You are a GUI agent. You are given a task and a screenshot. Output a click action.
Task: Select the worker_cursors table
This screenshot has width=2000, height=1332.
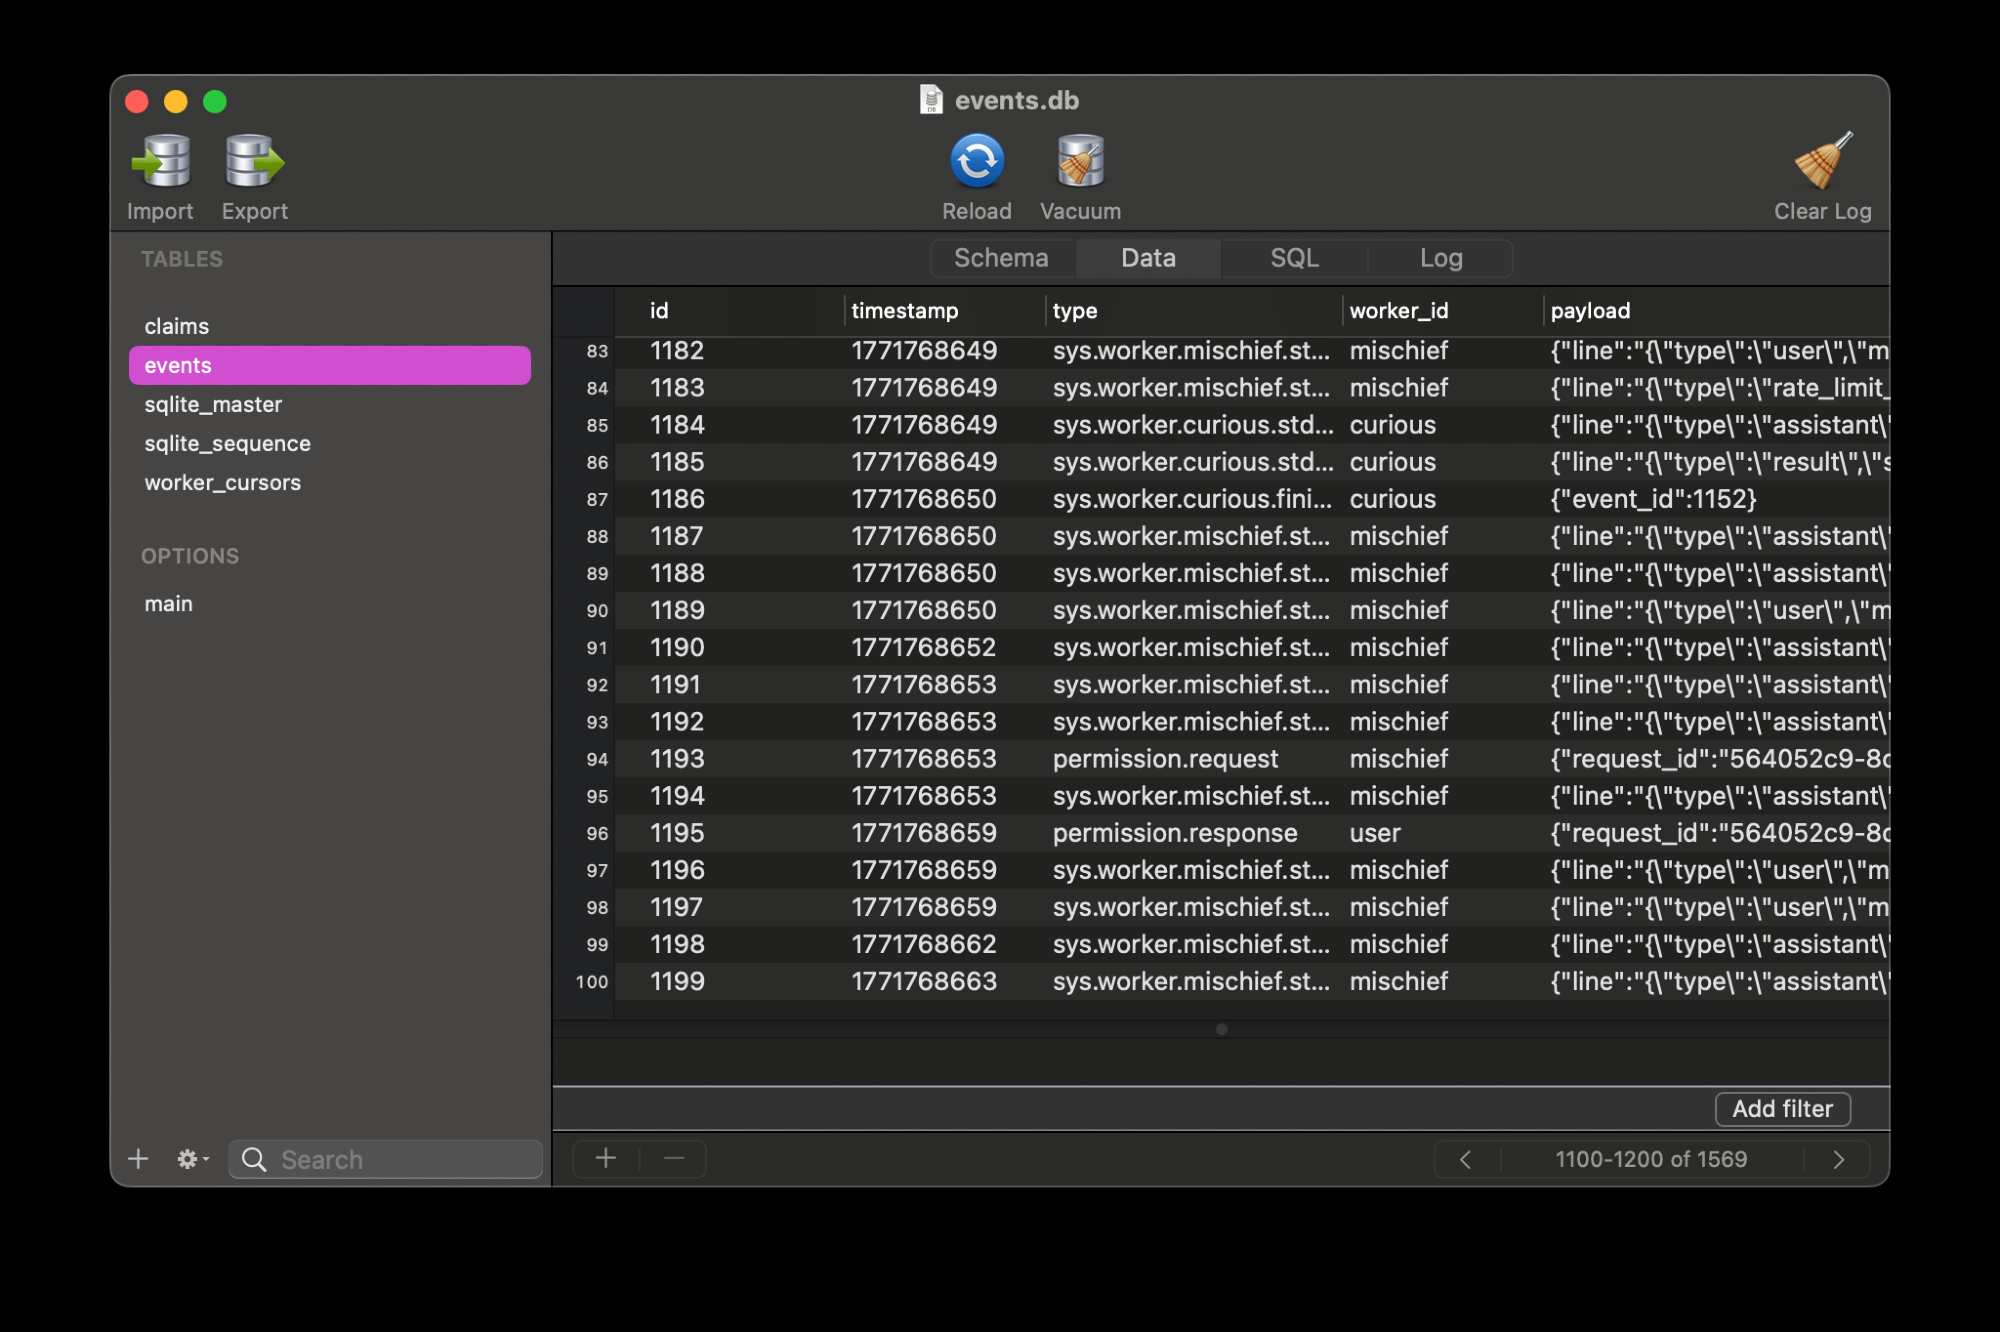coord(222,483)
